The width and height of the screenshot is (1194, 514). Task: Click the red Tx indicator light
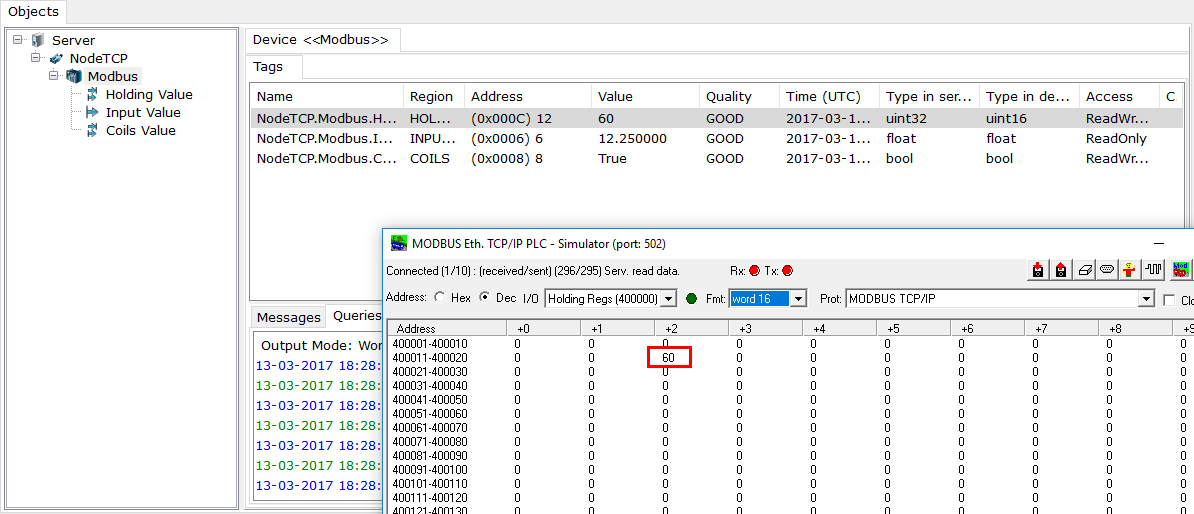[x=787, y=270]
